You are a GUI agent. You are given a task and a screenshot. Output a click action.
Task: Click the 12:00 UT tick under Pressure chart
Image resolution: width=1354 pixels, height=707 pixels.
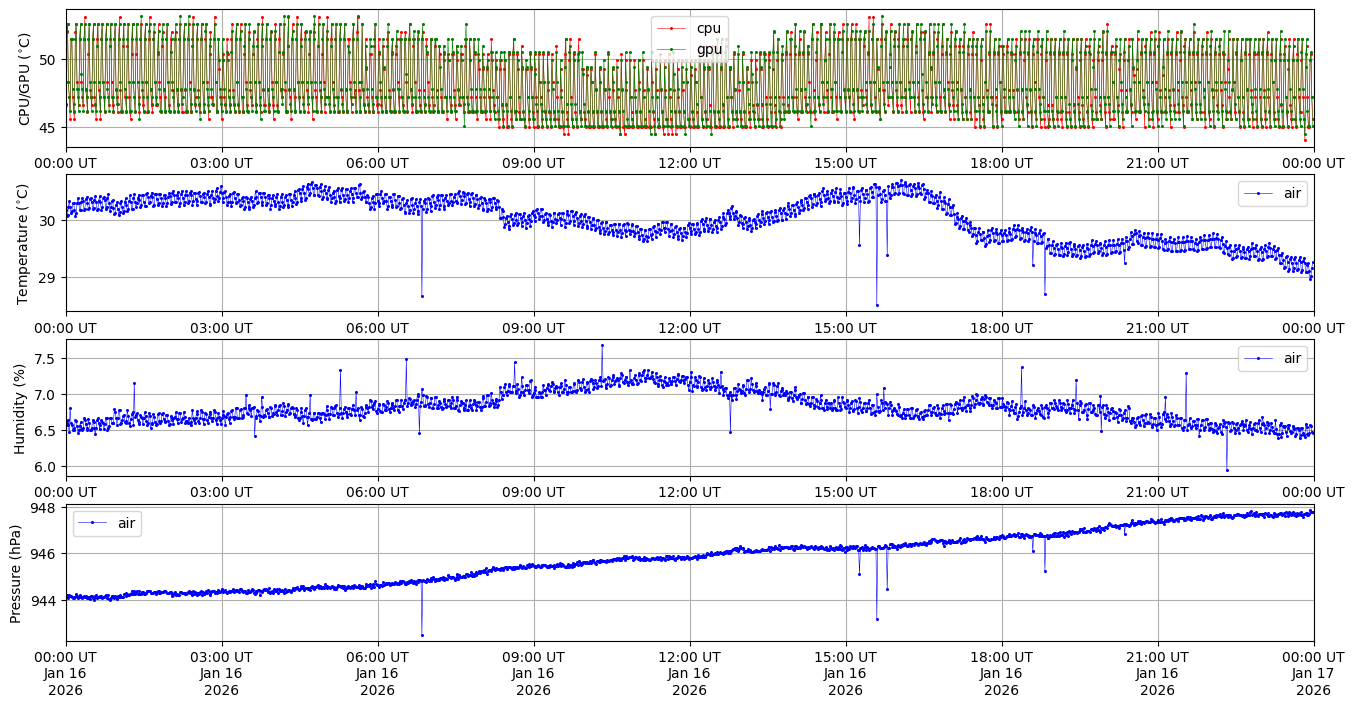(x=690, y=657)
